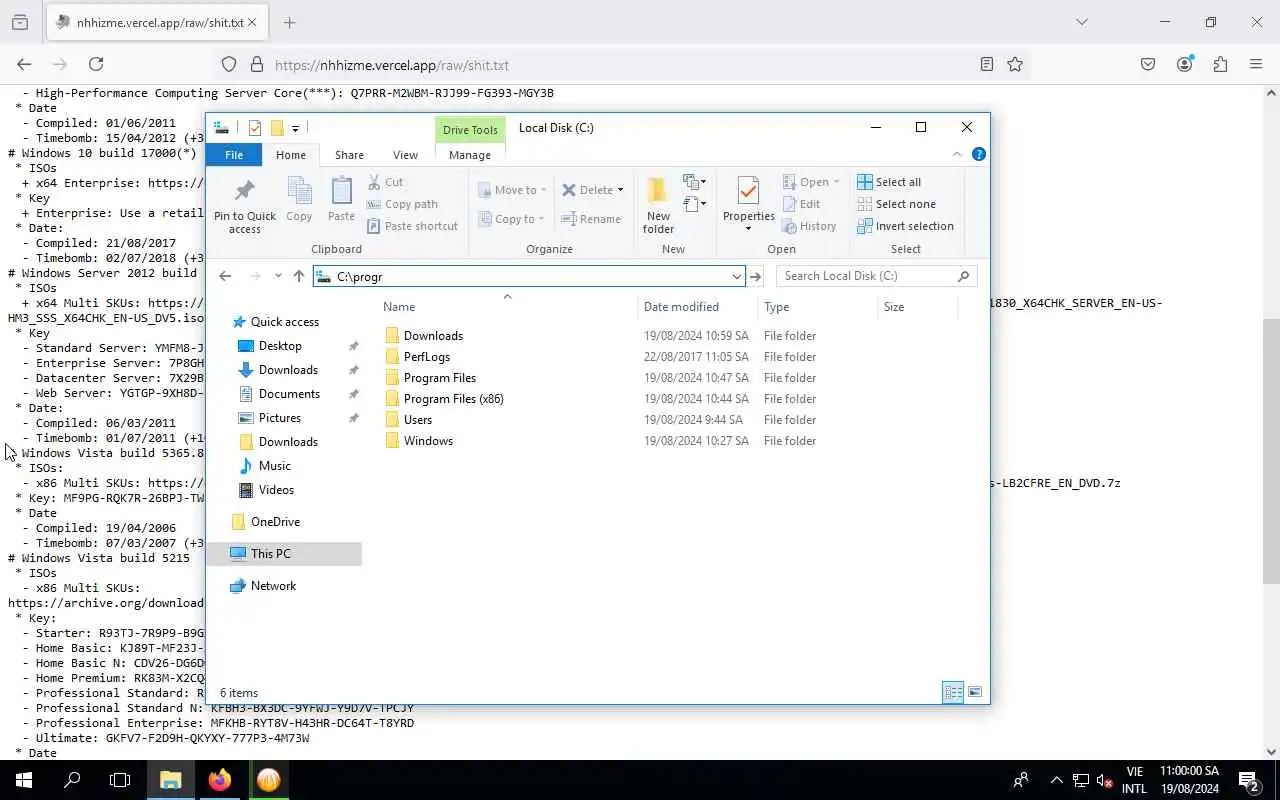
Task: Click Select all in the ribbon
Action: pos(889,182)
